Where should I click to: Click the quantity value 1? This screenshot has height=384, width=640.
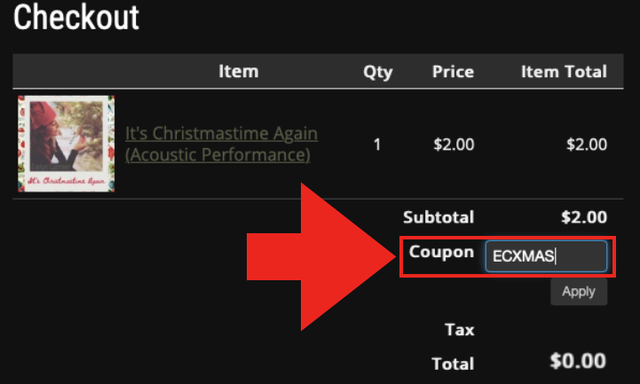pos(377,144)
